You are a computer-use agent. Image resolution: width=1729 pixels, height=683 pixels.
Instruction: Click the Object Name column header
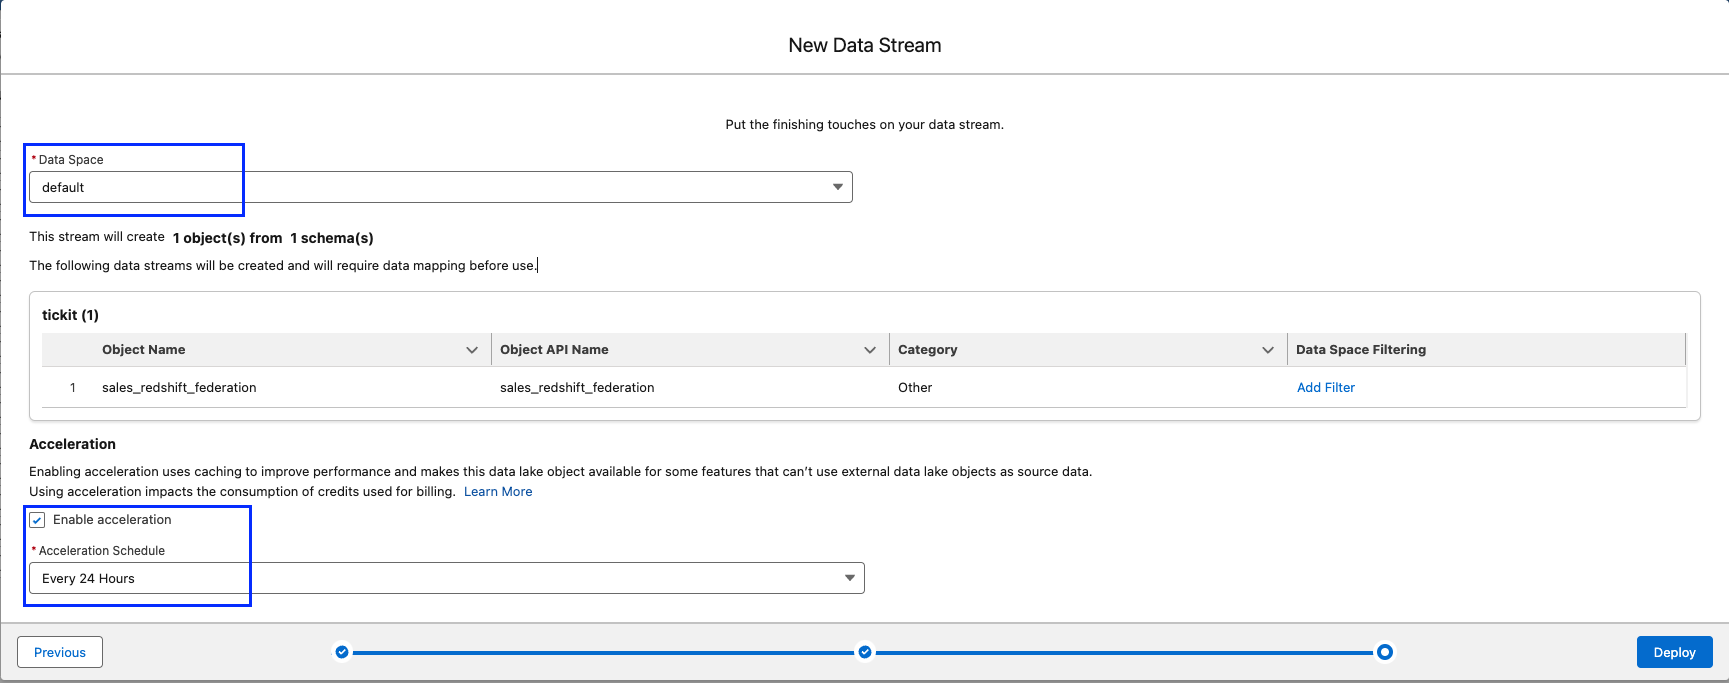click(x=144, y=350)
